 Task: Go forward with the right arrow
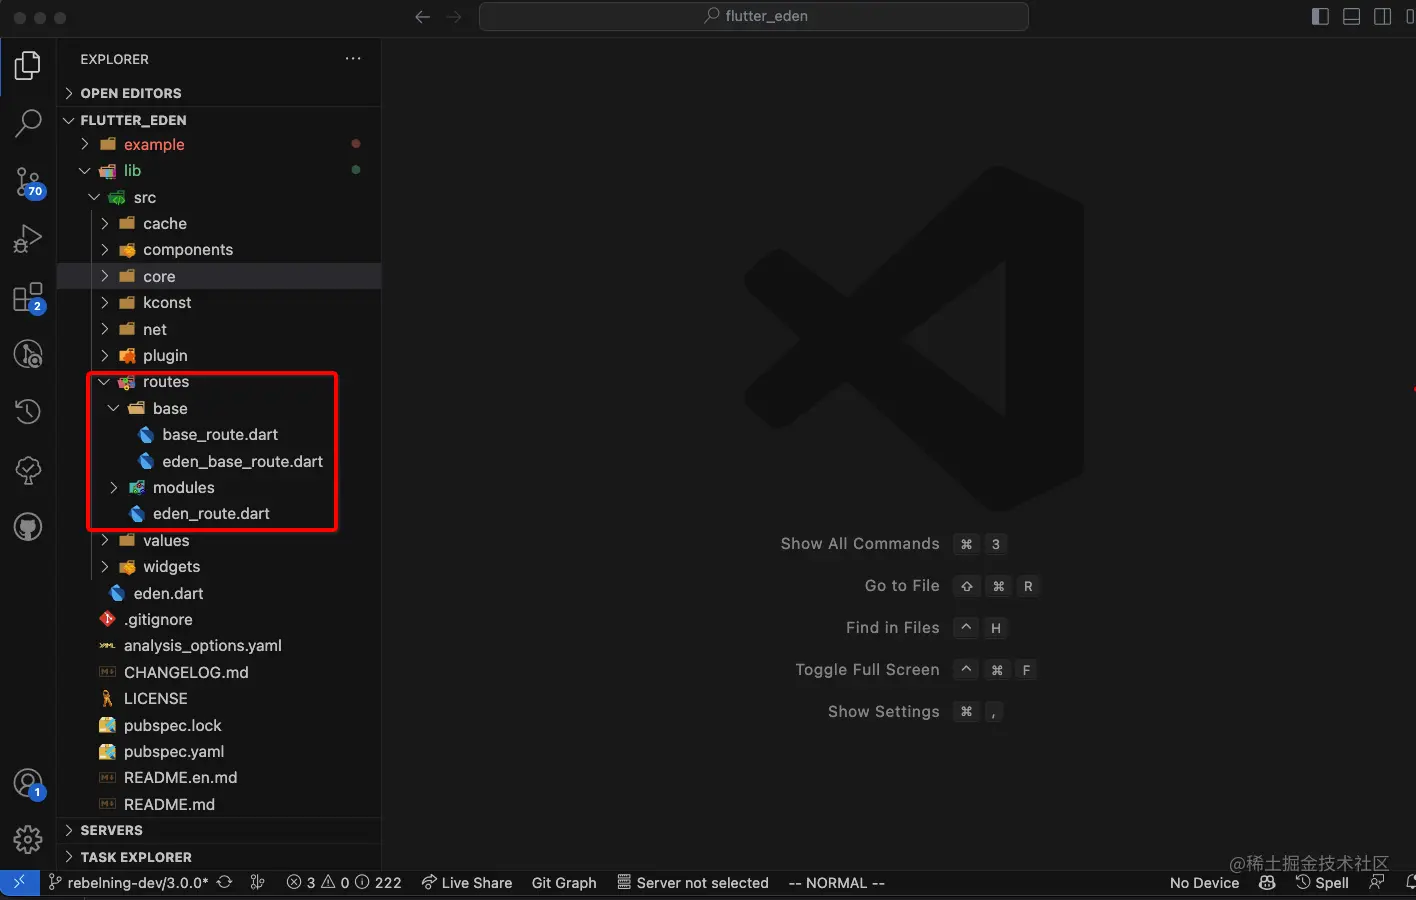[454, 17]
